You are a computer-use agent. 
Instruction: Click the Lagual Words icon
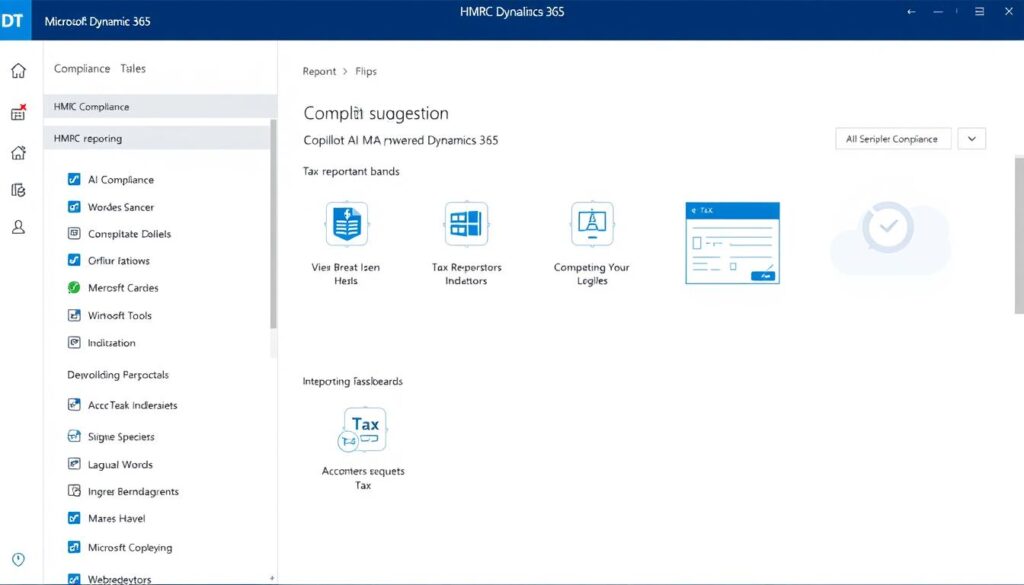74,464
